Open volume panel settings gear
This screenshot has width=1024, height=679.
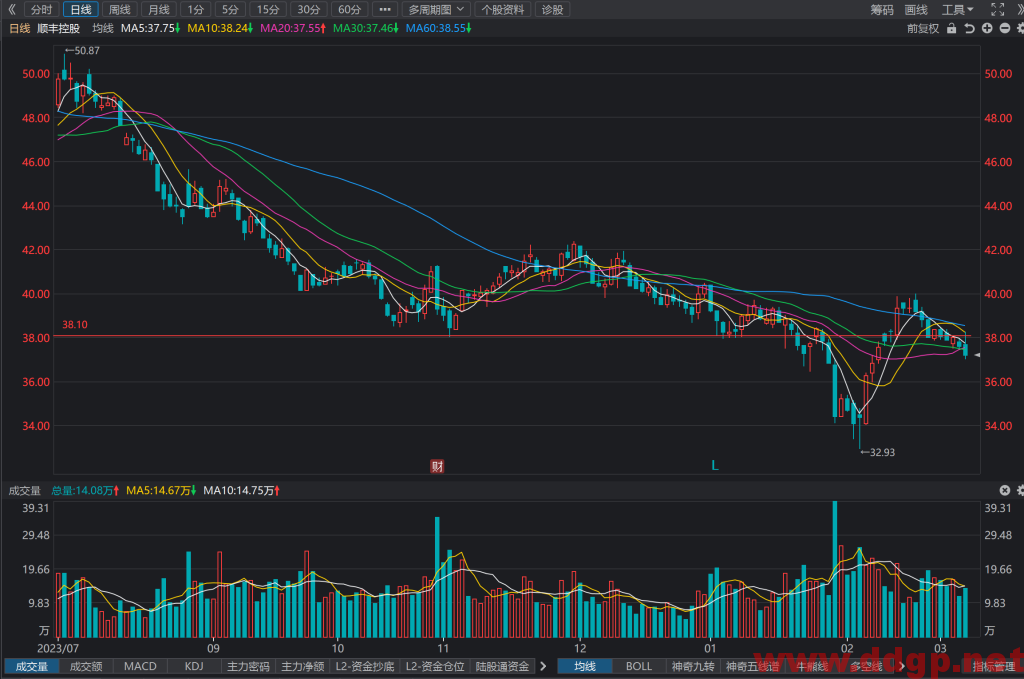[x=1020, y=490]
